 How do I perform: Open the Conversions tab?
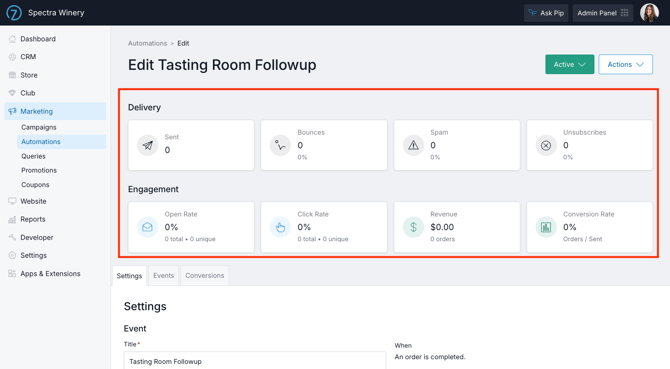[x=205, y=276]
